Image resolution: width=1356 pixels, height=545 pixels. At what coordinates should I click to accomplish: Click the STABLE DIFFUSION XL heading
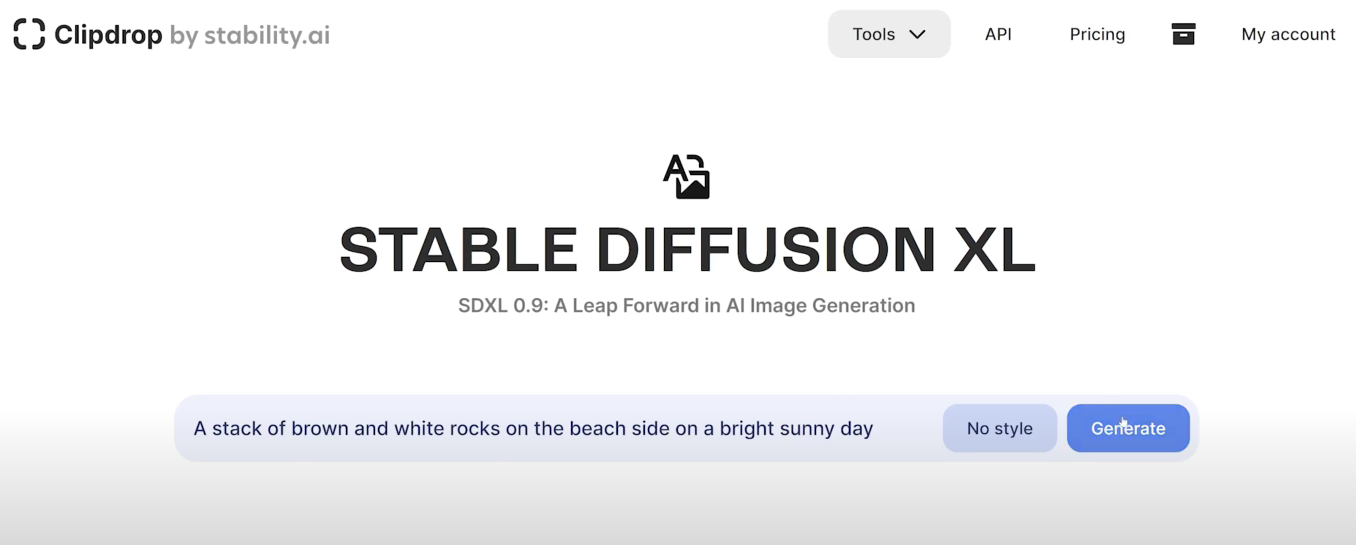click(x=687, y=250)
